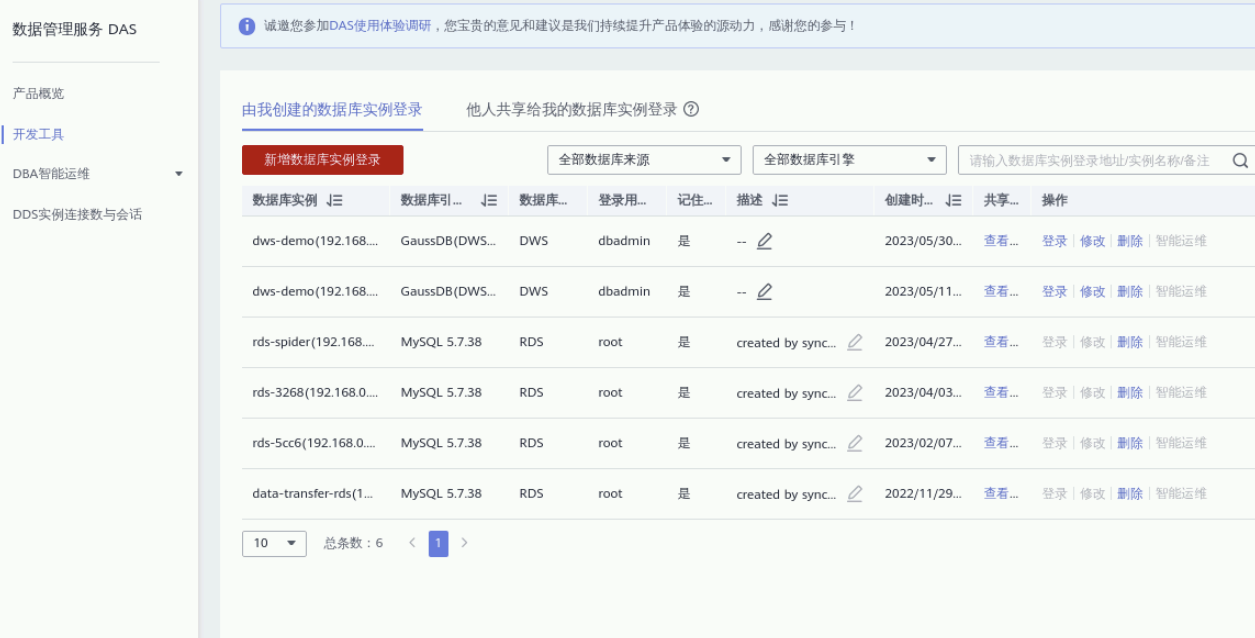
Task: Open the page size dropdown showing 10
Action: coord(274,543)
